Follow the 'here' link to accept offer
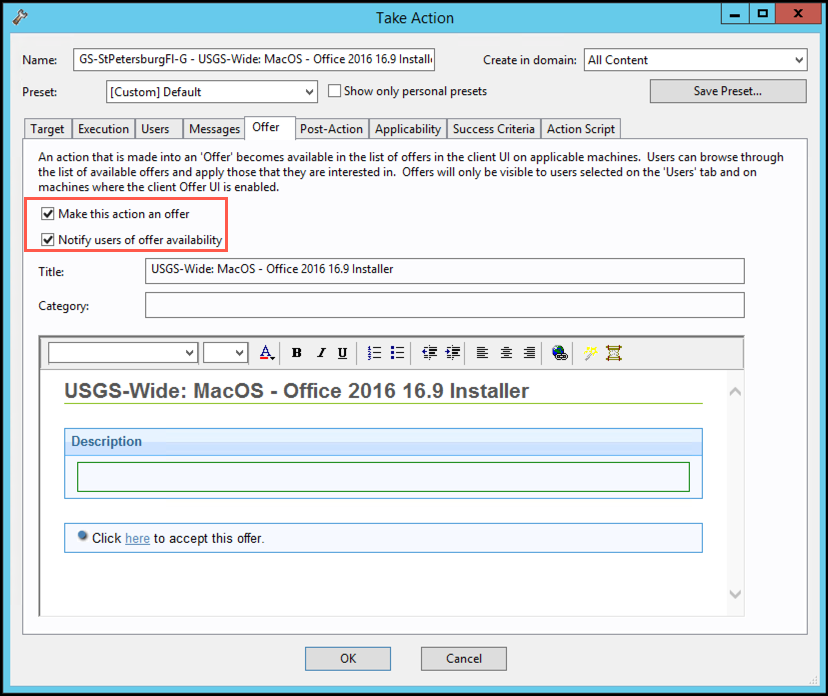 coord(137,539)
